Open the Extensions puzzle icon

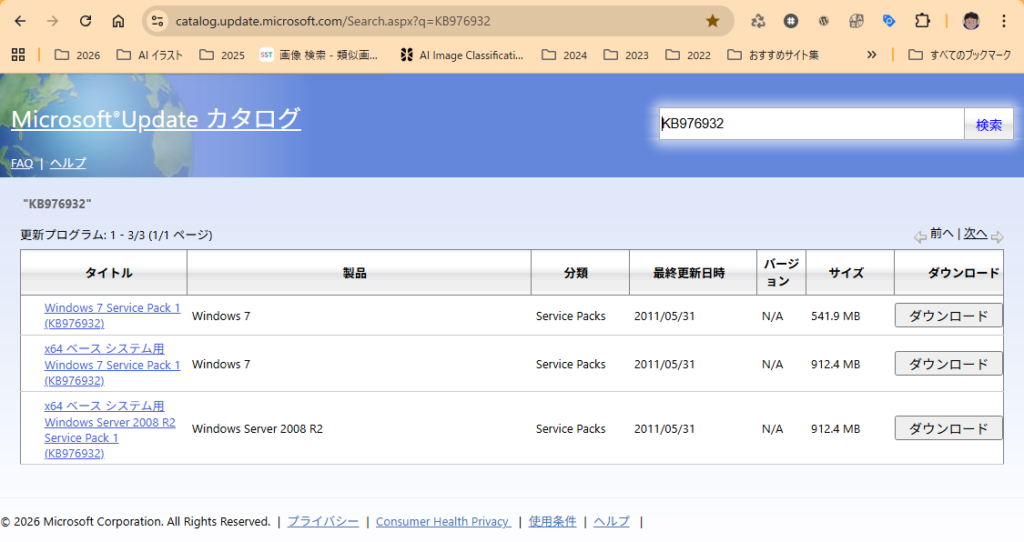(922, 21)
